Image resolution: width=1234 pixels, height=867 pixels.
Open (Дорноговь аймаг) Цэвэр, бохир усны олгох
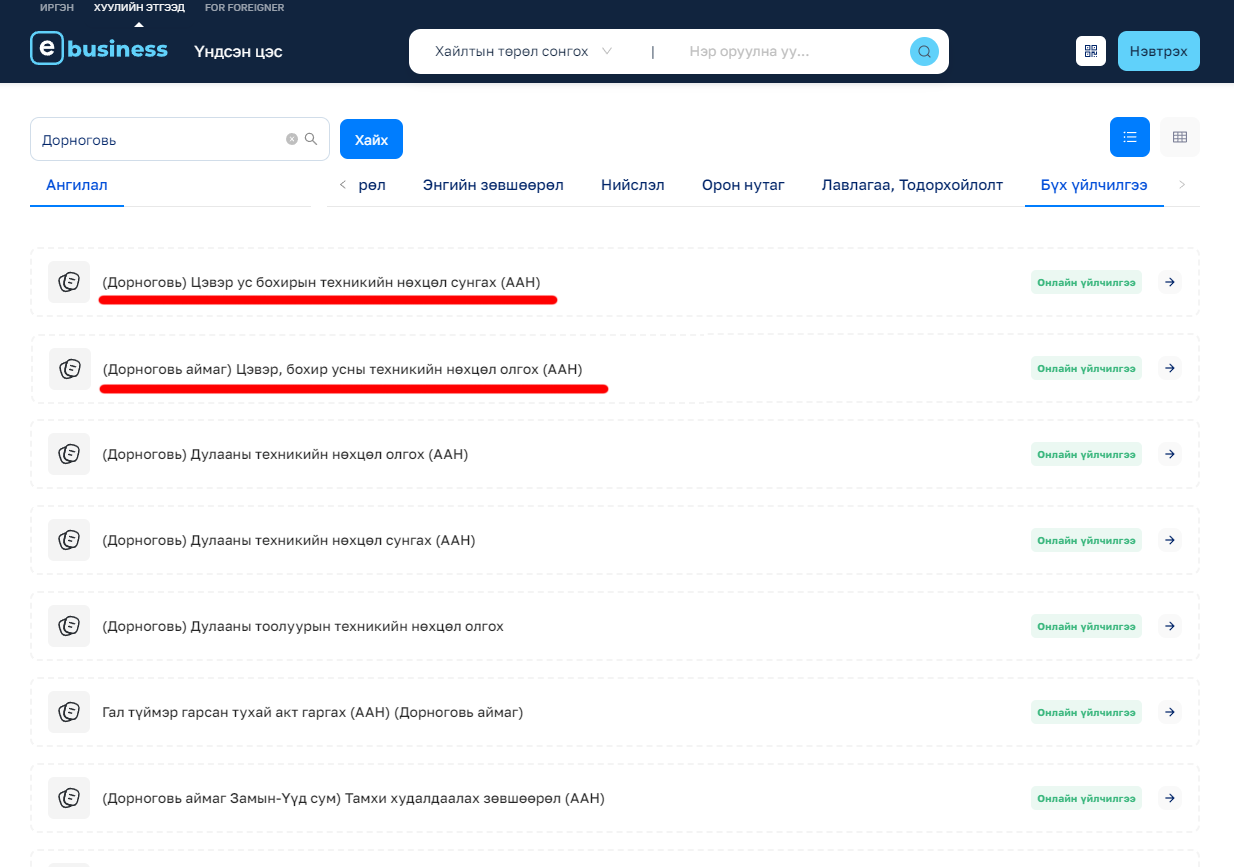pyautogui.click(x=342, y=369)
